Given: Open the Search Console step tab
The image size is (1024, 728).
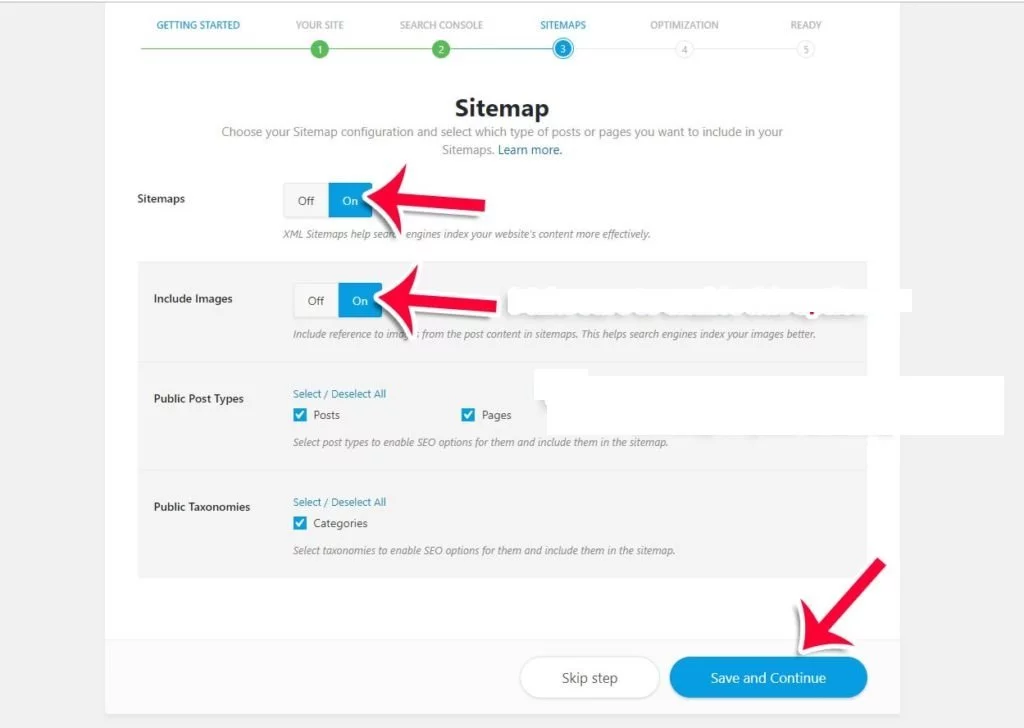Looking at the screenshot, I should tap(441, 25).
